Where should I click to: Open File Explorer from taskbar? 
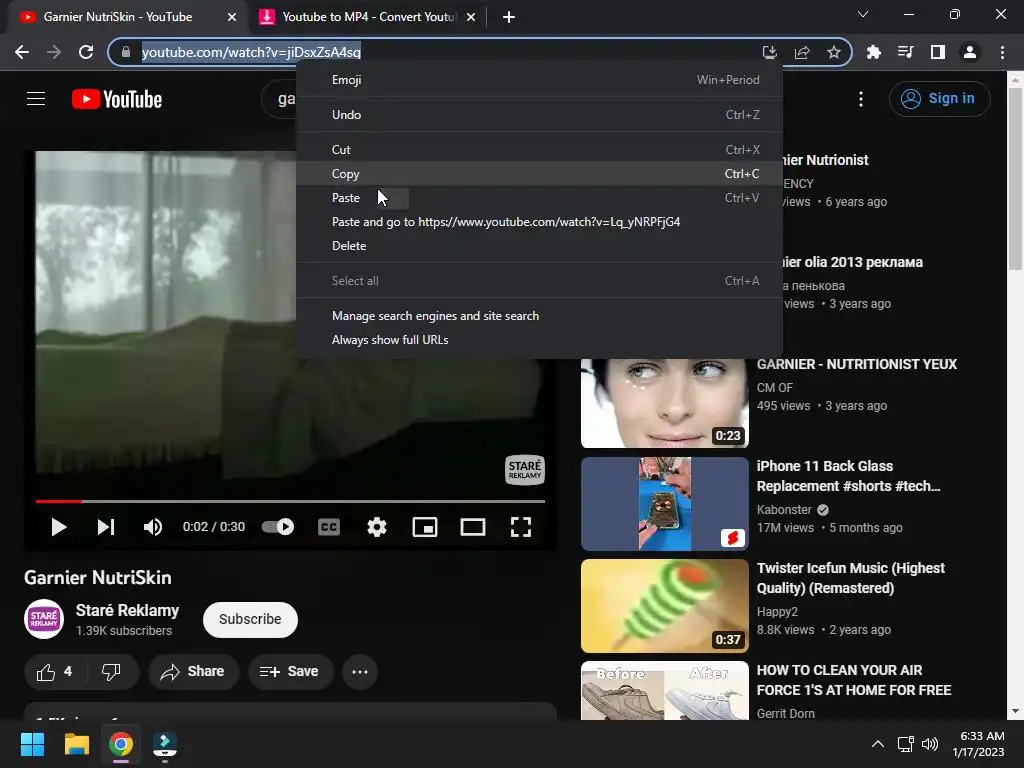click(x=76, y=744)
